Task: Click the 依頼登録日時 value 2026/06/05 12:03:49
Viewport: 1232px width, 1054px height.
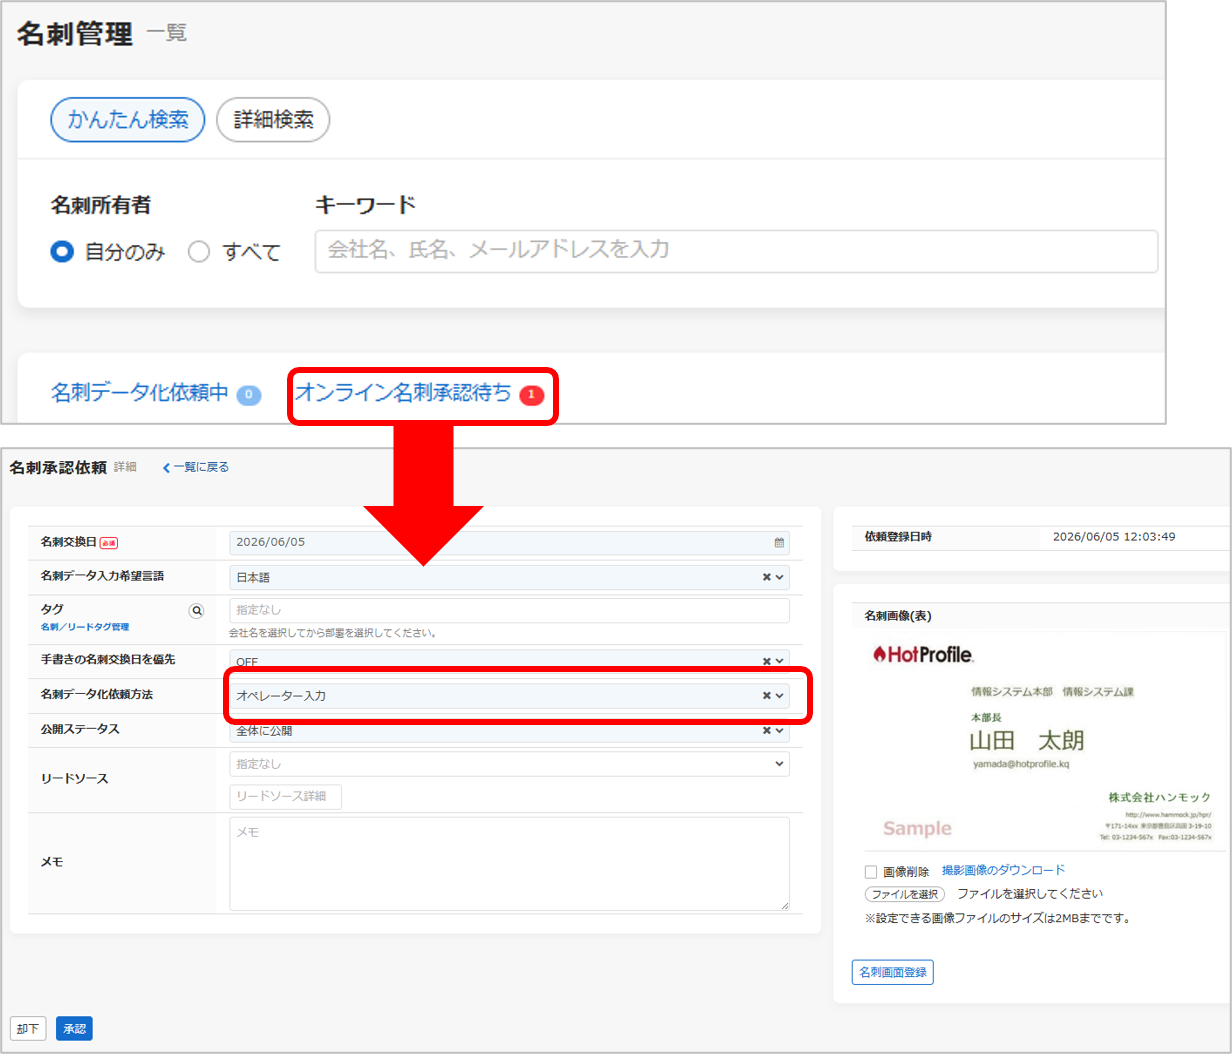Action: (x=1114, y=537)
